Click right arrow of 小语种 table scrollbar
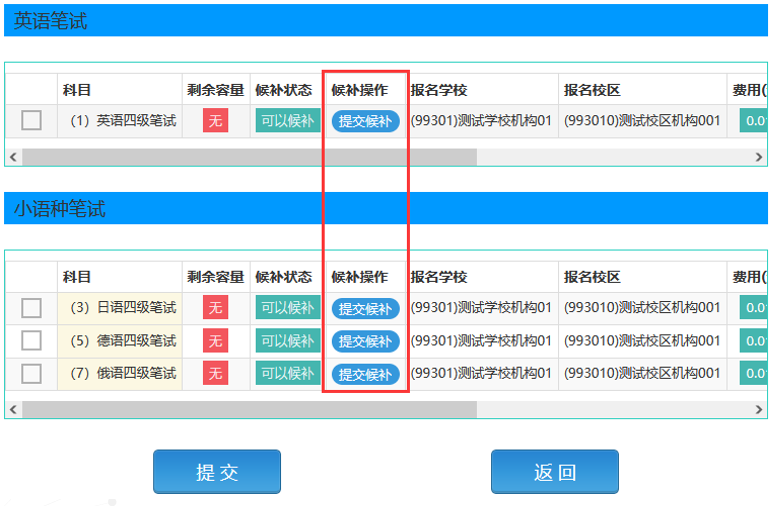The height and width of the screenshot is (506, 769). click(x=759, y=409)
